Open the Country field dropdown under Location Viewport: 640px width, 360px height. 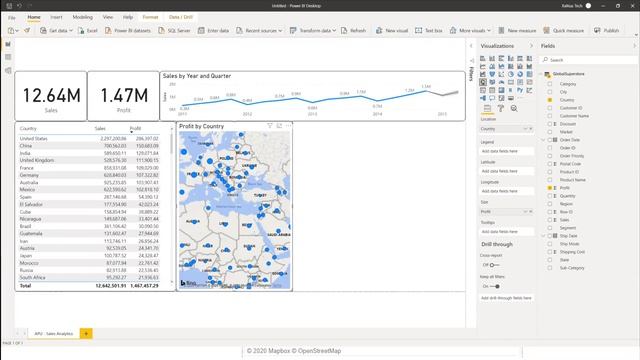pyautogui.click(x=525, y=129)
